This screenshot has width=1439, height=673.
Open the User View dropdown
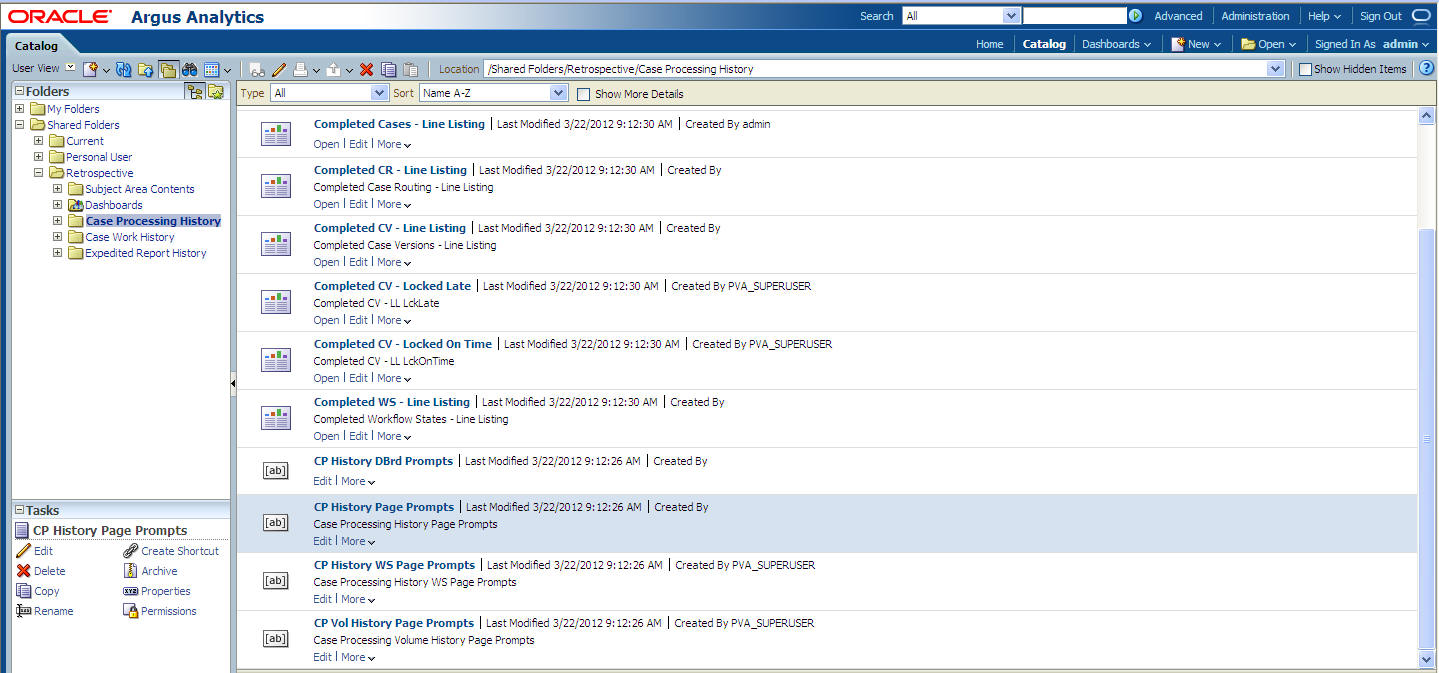point(70,68)
